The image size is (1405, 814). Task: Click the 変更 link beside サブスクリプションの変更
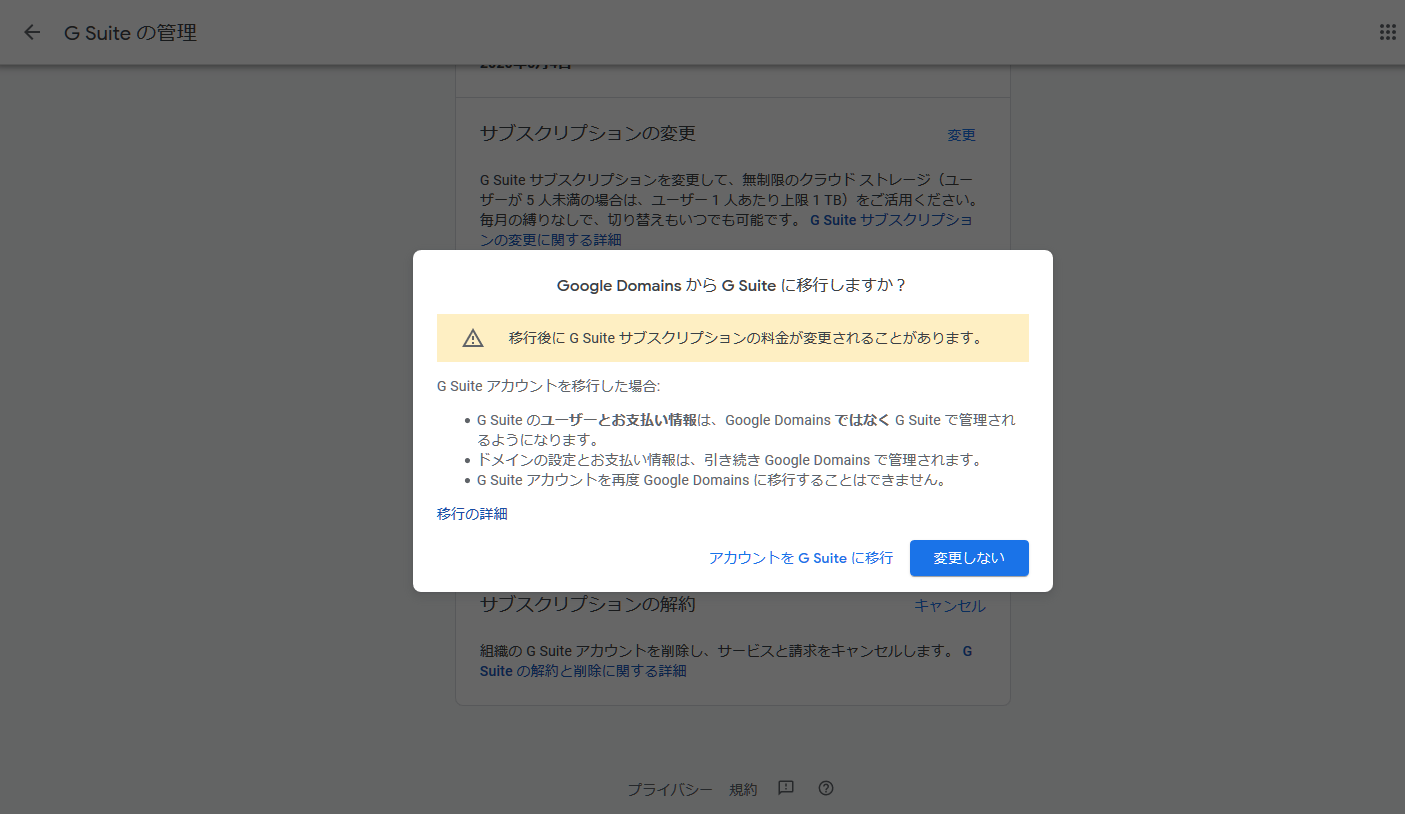[x=961, y=135]
